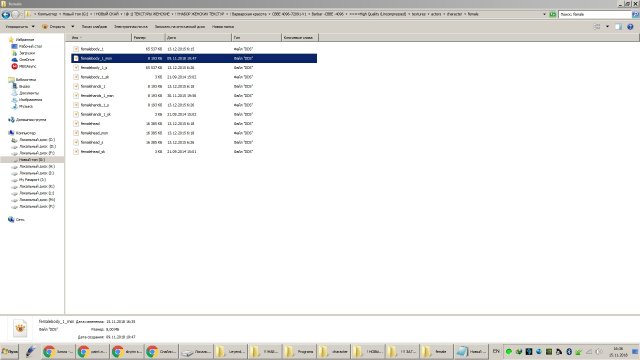640x360 pixels.
Task: Open the MEGAsync sidebar shortcut
Action: (14, 66)
